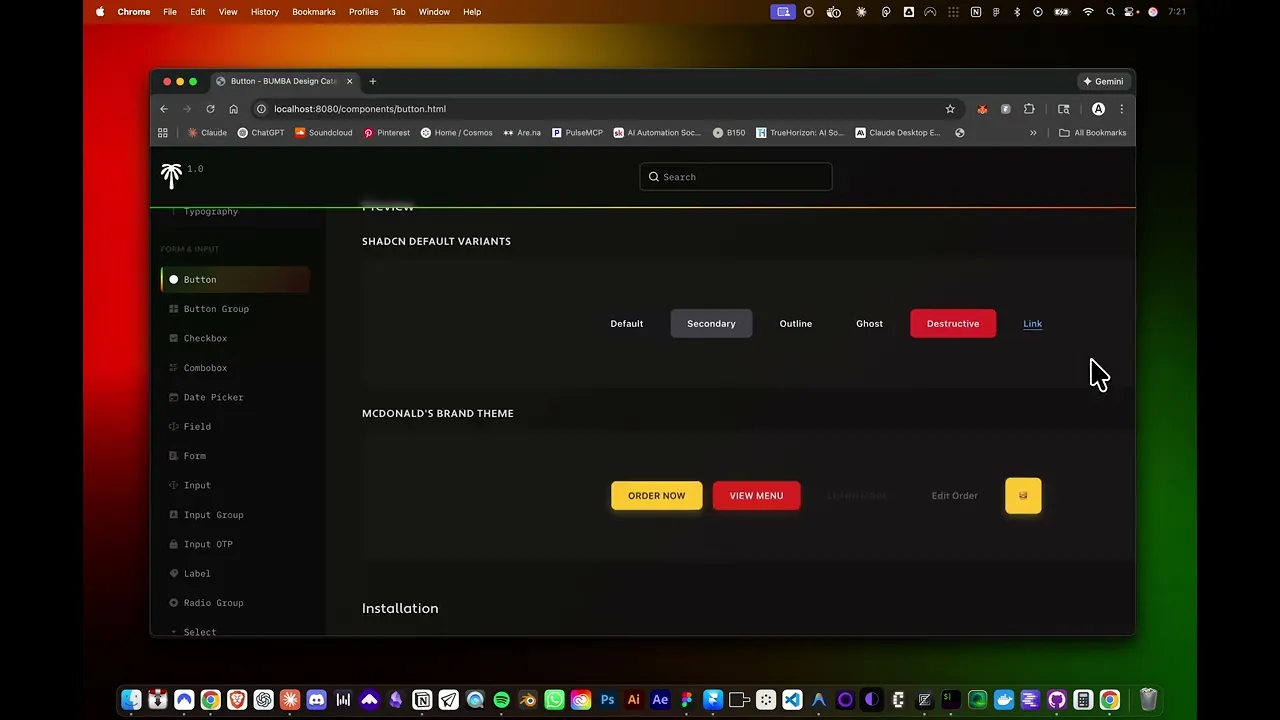Open the Pinterest bookmark
Image resolution: width=1280 pixels, height=720 pixels.
tap(386, 133)
